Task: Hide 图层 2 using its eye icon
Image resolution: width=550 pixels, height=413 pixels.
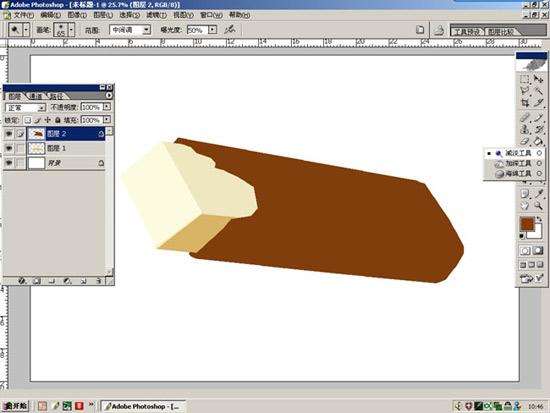Action: [x=9, y=134]
